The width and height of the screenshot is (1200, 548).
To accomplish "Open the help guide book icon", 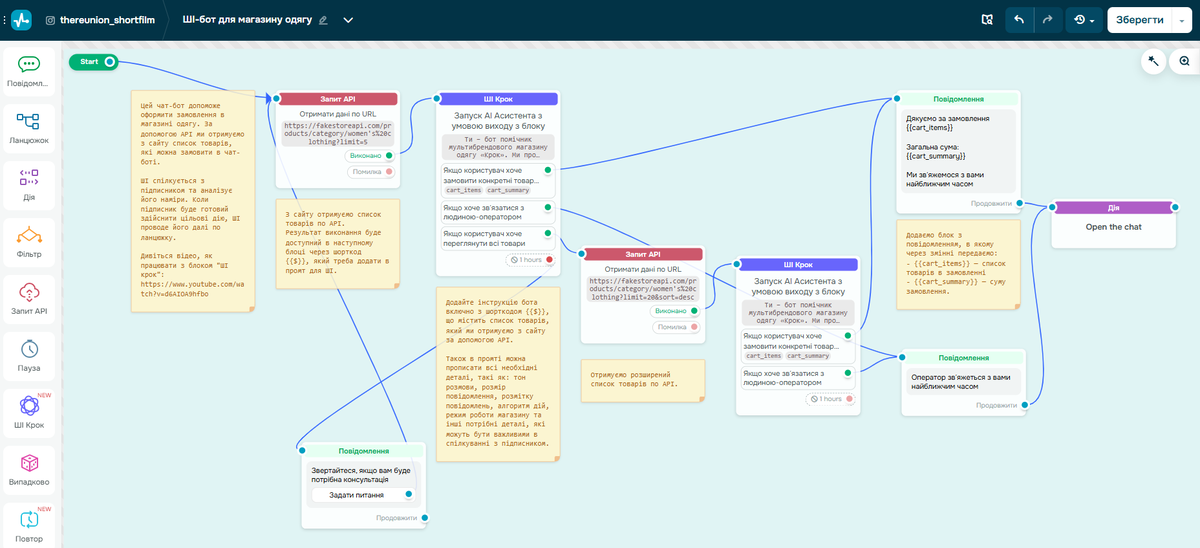I will [x=986, y=20].
